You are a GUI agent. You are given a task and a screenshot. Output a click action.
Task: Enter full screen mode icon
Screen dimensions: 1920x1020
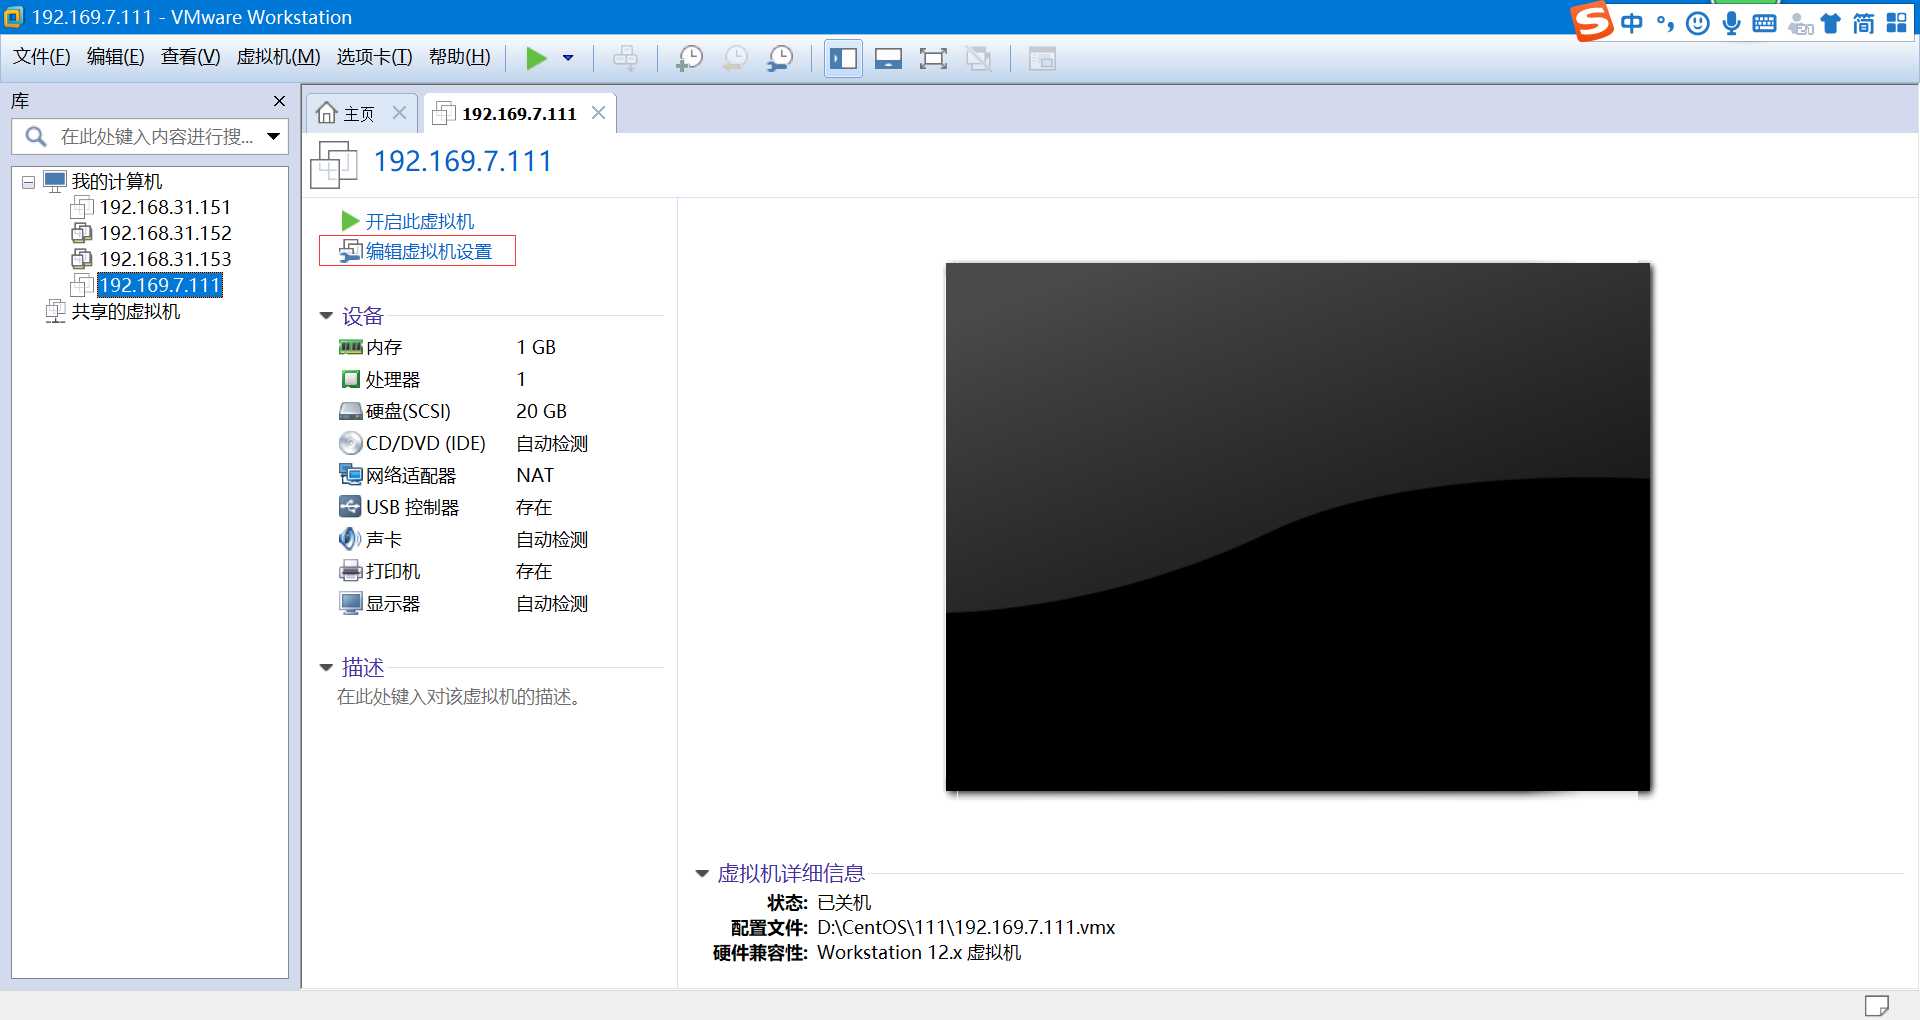coord(933,58)
